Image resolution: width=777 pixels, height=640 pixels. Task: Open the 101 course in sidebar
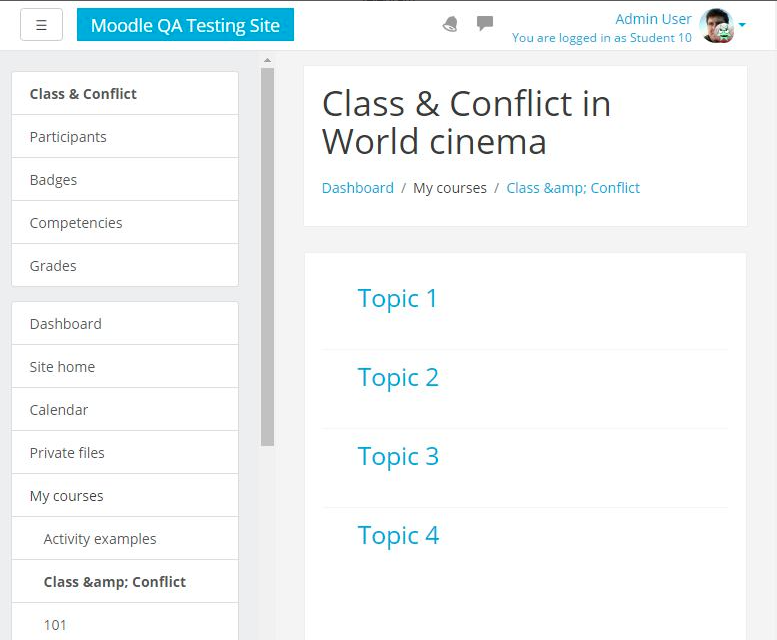(x=125, y=624)
